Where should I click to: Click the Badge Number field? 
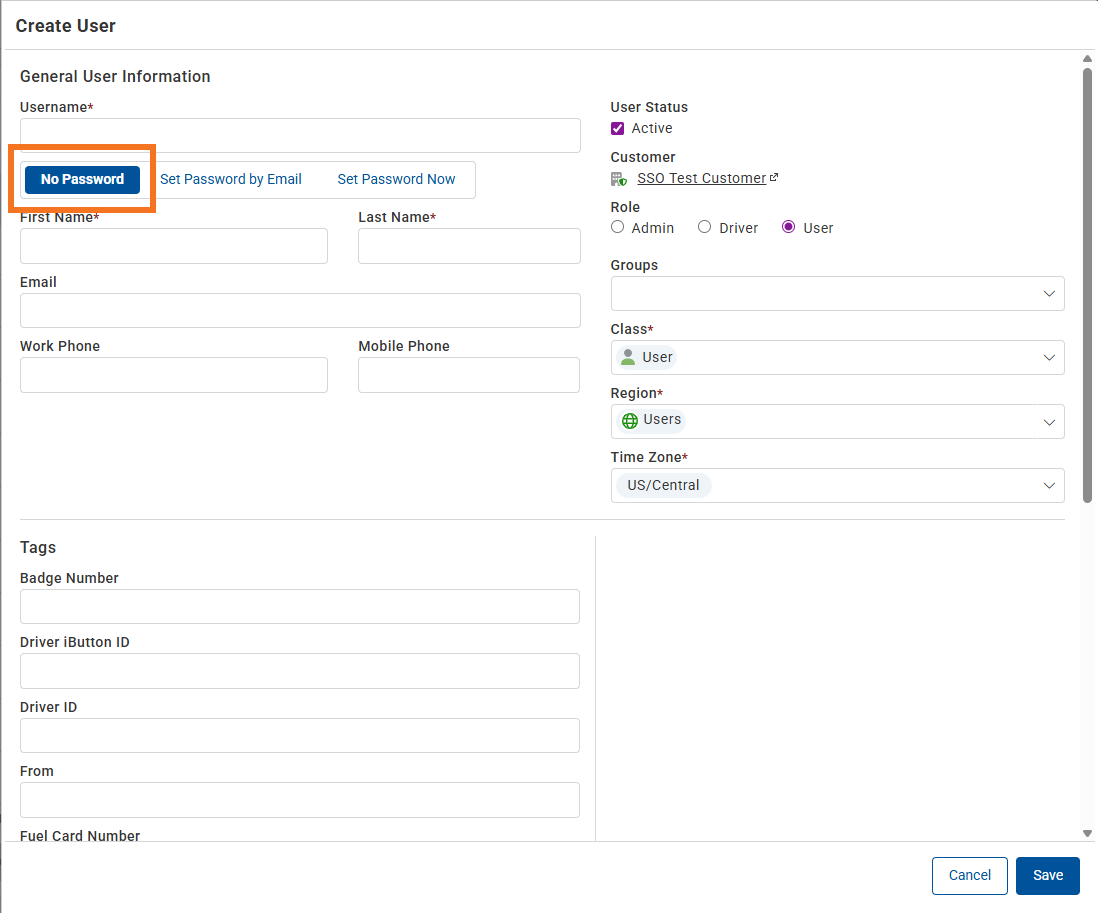click(x=300, y=606)
